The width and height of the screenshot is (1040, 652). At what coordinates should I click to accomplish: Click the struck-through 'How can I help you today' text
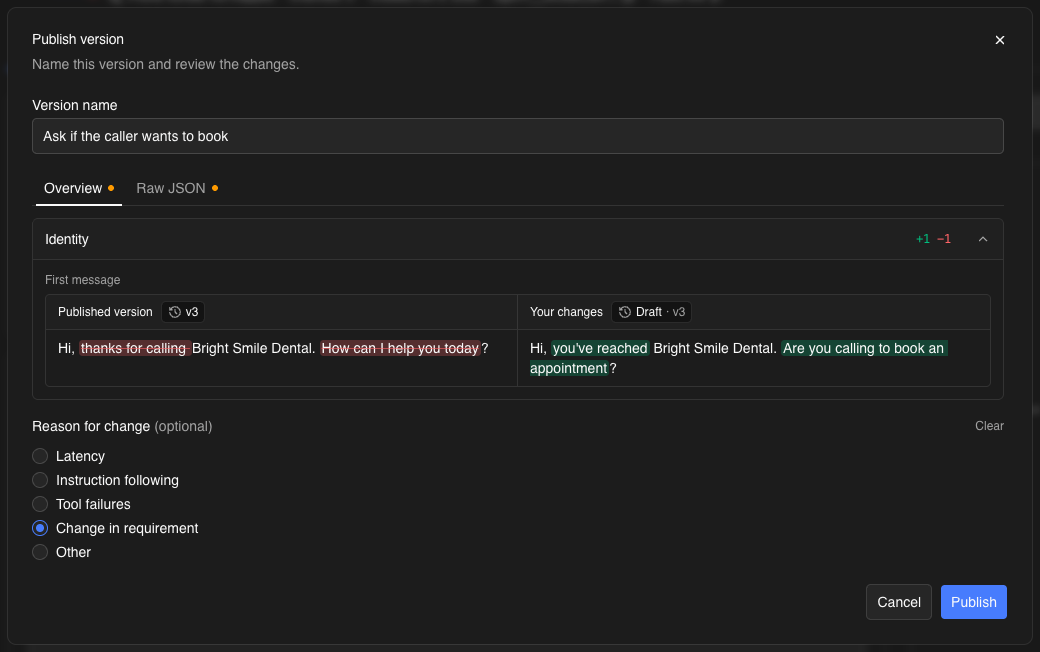[x=401, y=348]
